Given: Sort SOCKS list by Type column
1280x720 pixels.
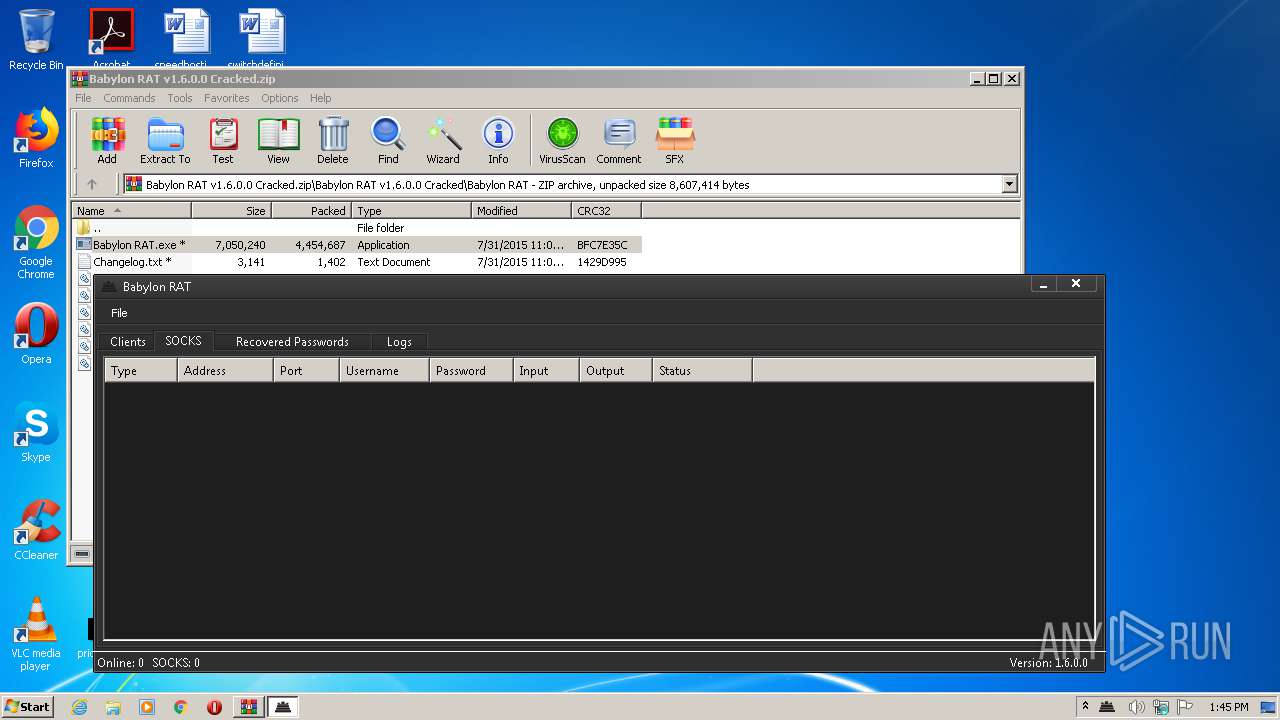Looking at the screenshot, I should tap(141, 370).
